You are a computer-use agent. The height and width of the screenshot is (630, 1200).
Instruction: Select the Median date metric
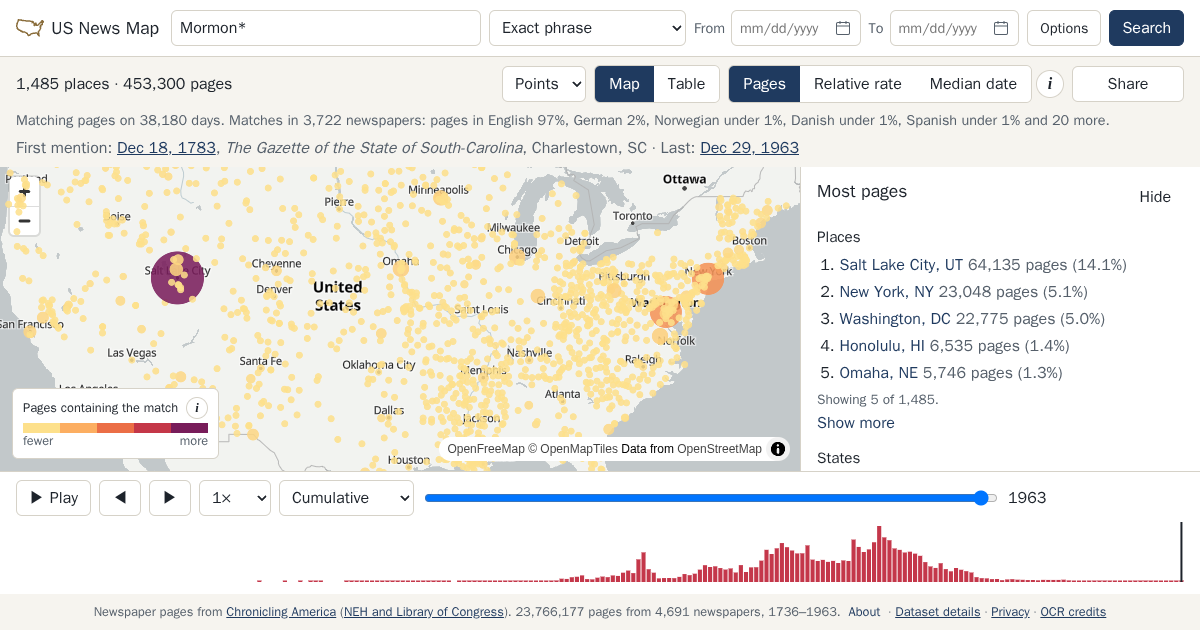click(973, 84)
